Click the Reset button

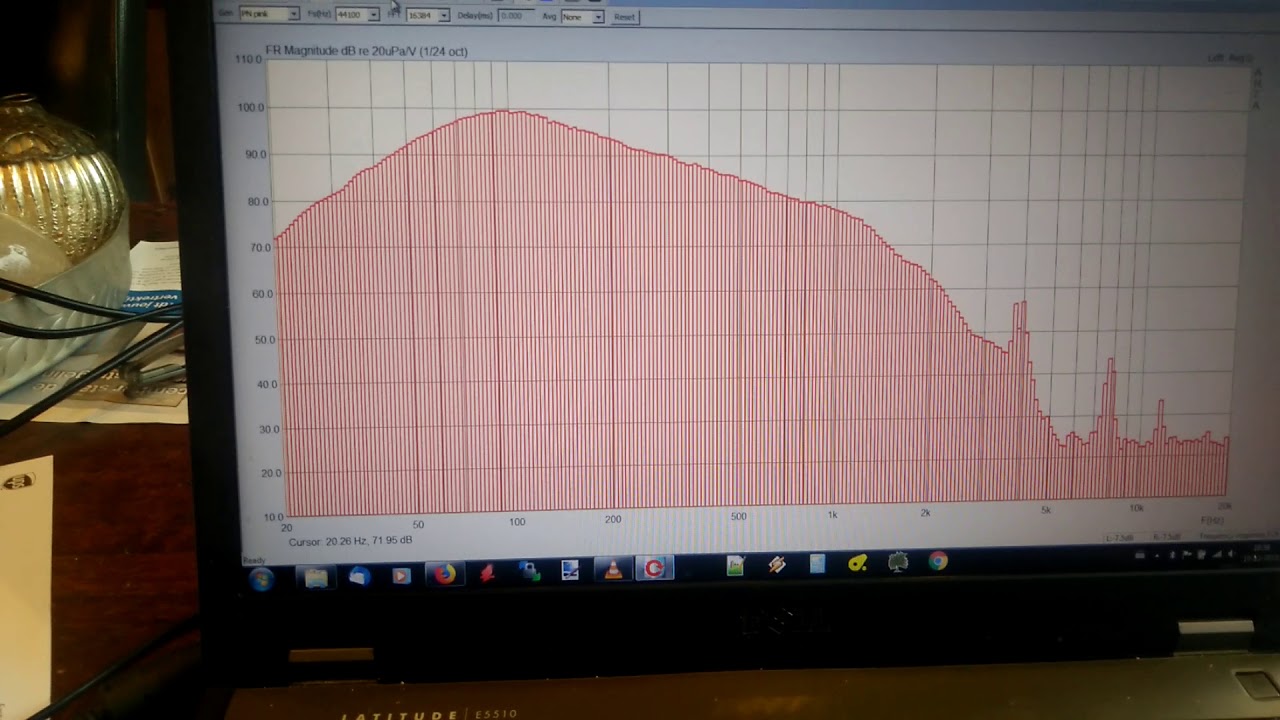(x=624, y=18)
